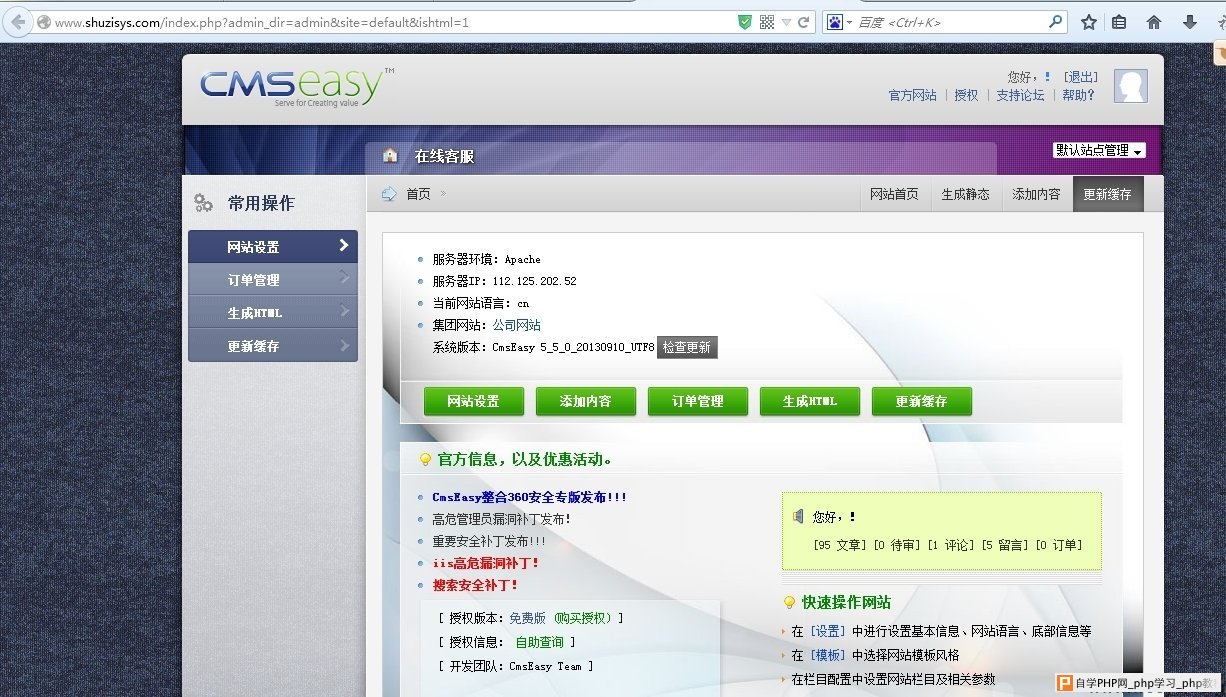Open 网站设置 in the left sidebar
Viewport: 1226px width, 697px height.
273,247
